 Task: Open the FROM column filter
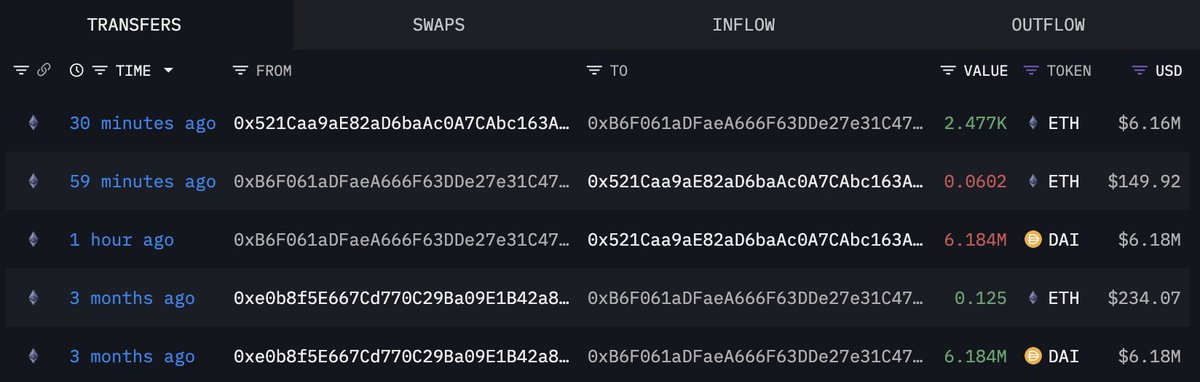tap(240, 71)
